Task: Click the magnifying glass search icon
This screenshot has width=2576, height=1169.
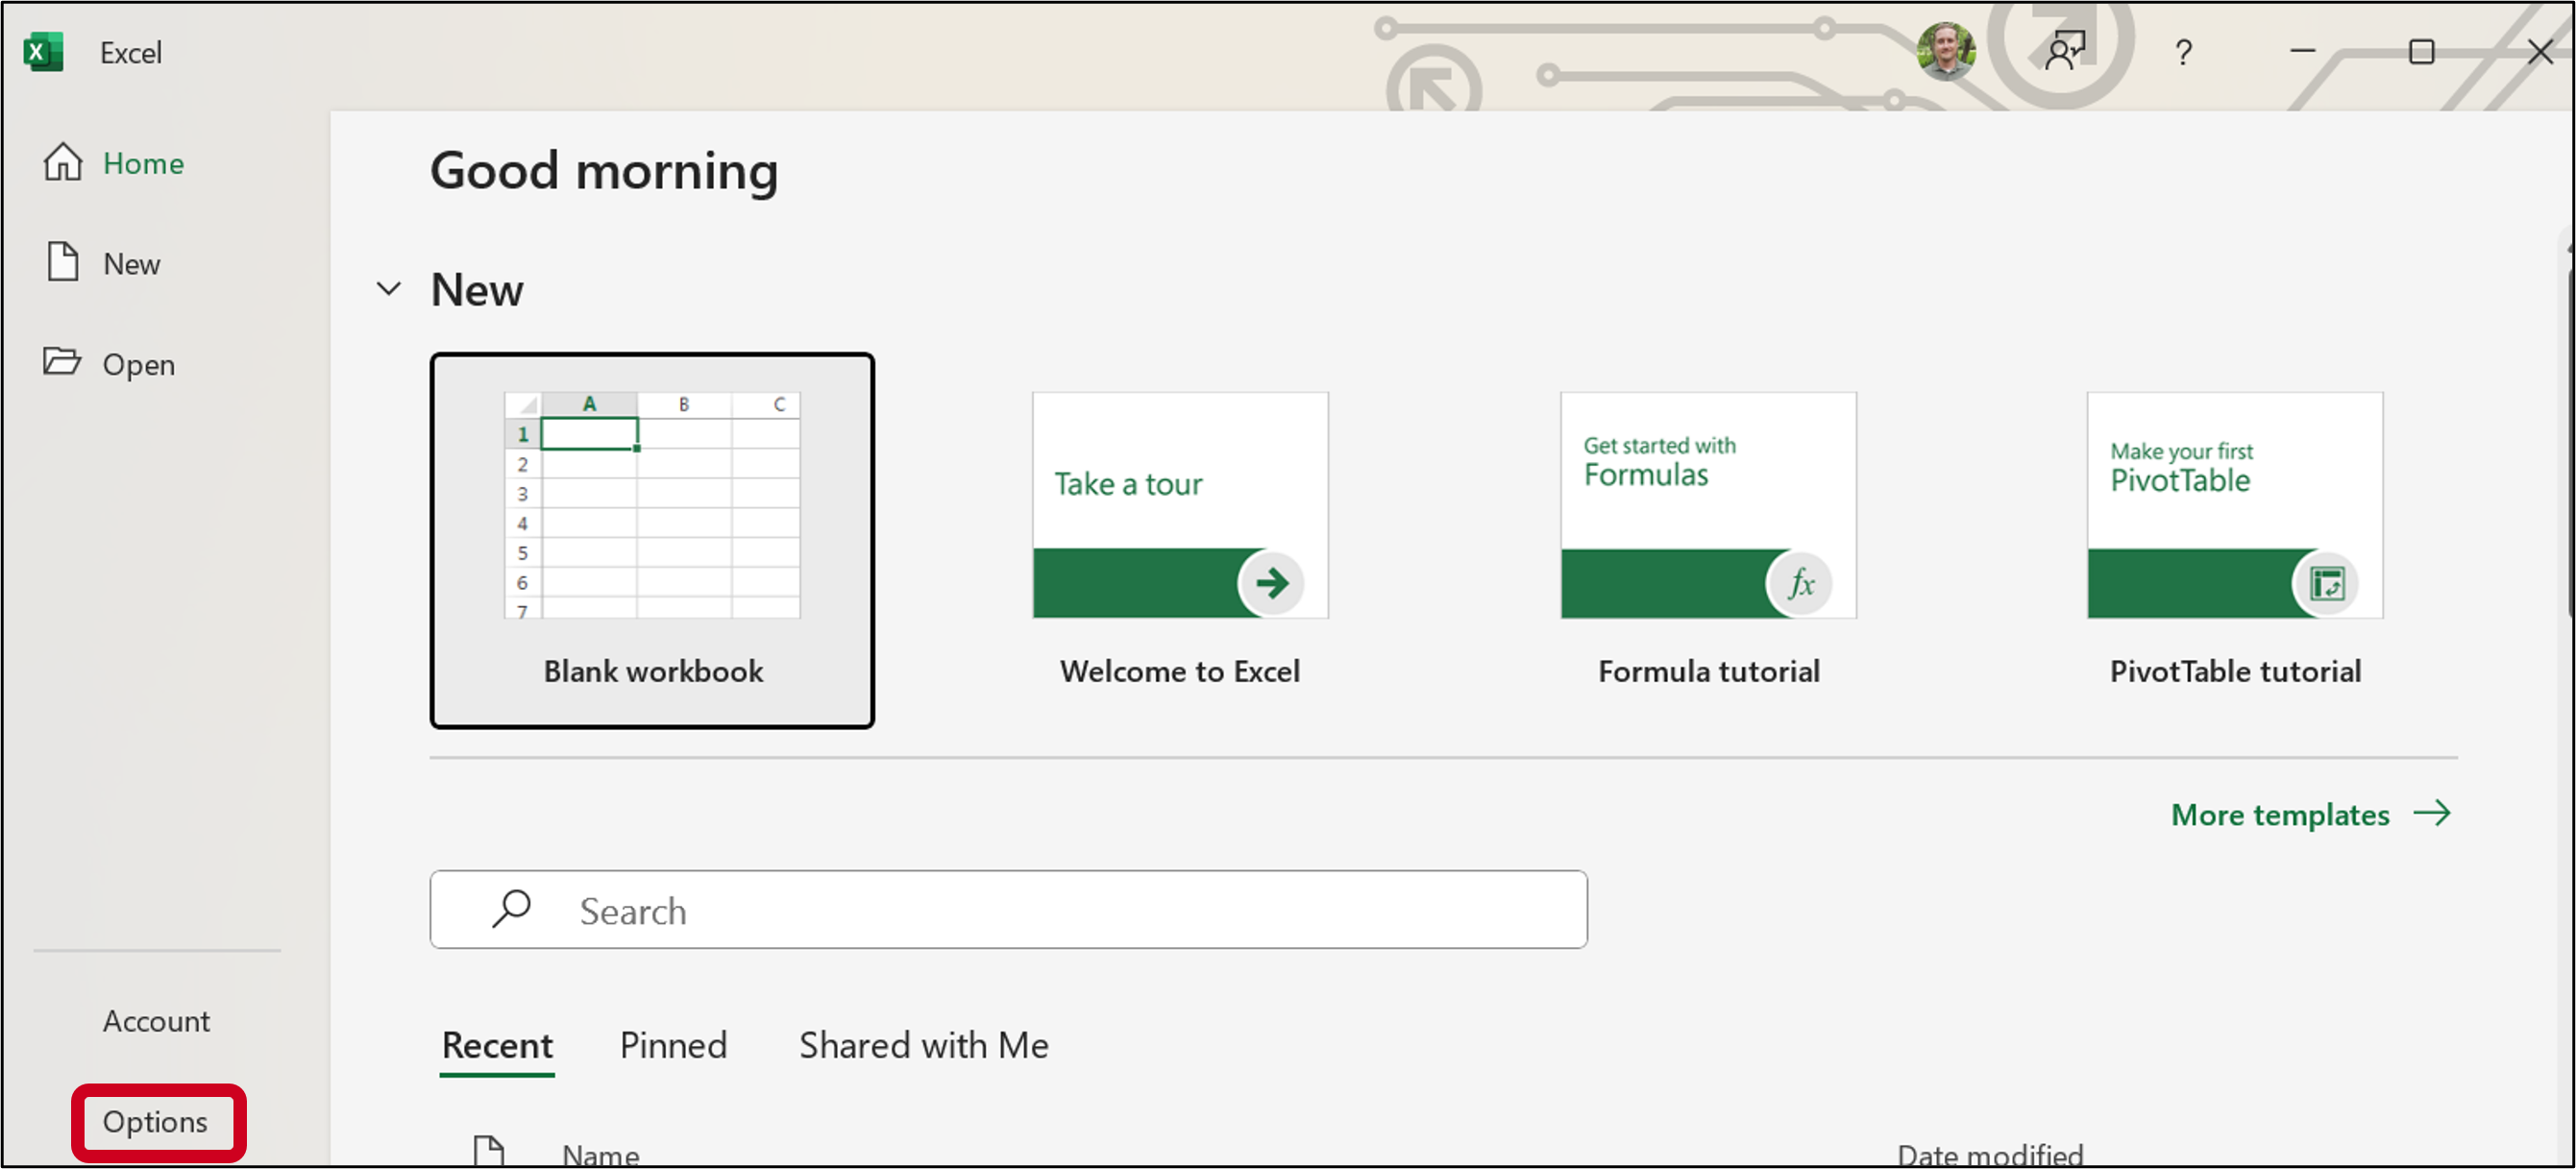Action: pyautogui.click(x=511, y=909)
